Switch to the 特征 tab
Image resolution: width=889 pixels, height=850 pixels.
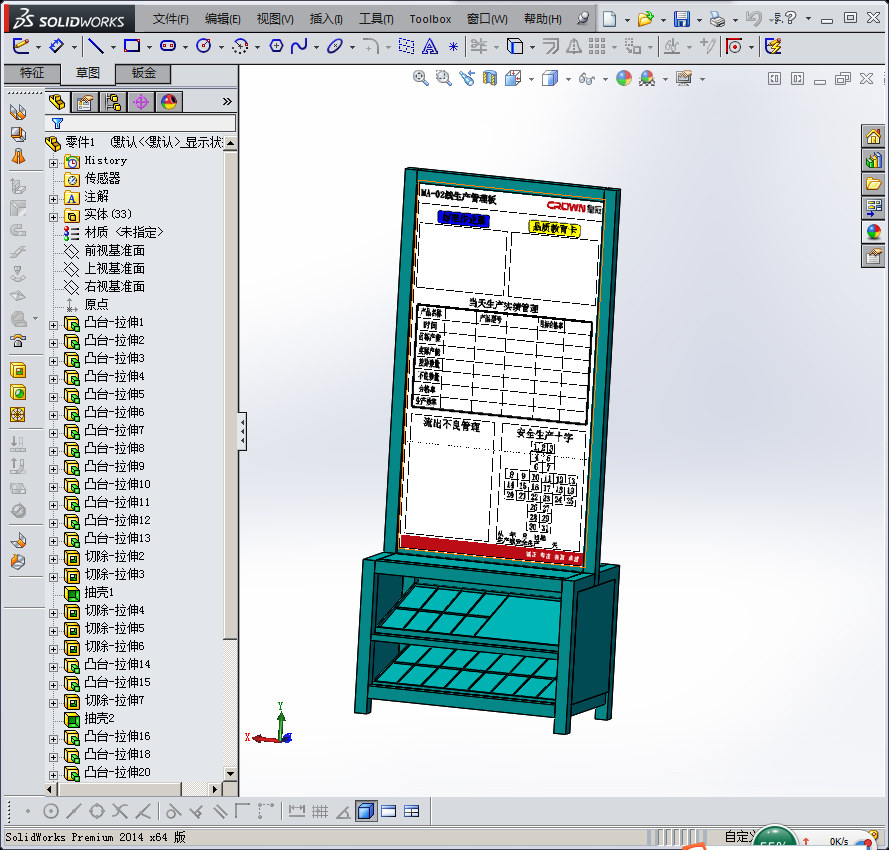click(x=32, y=73)
